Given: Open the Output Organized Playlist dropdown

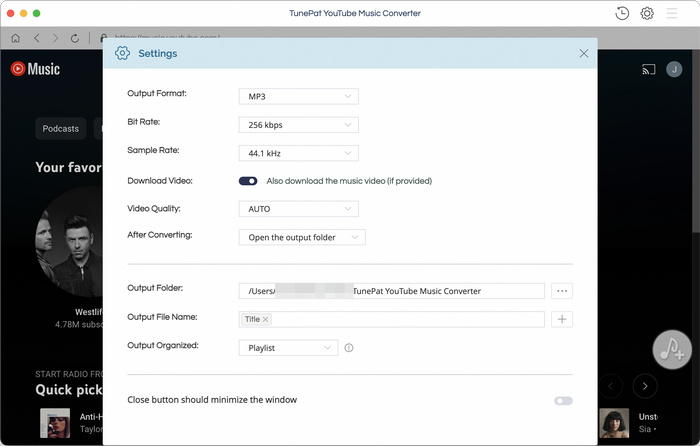Looking at the screenshot, I should click(x=288, y=348).
